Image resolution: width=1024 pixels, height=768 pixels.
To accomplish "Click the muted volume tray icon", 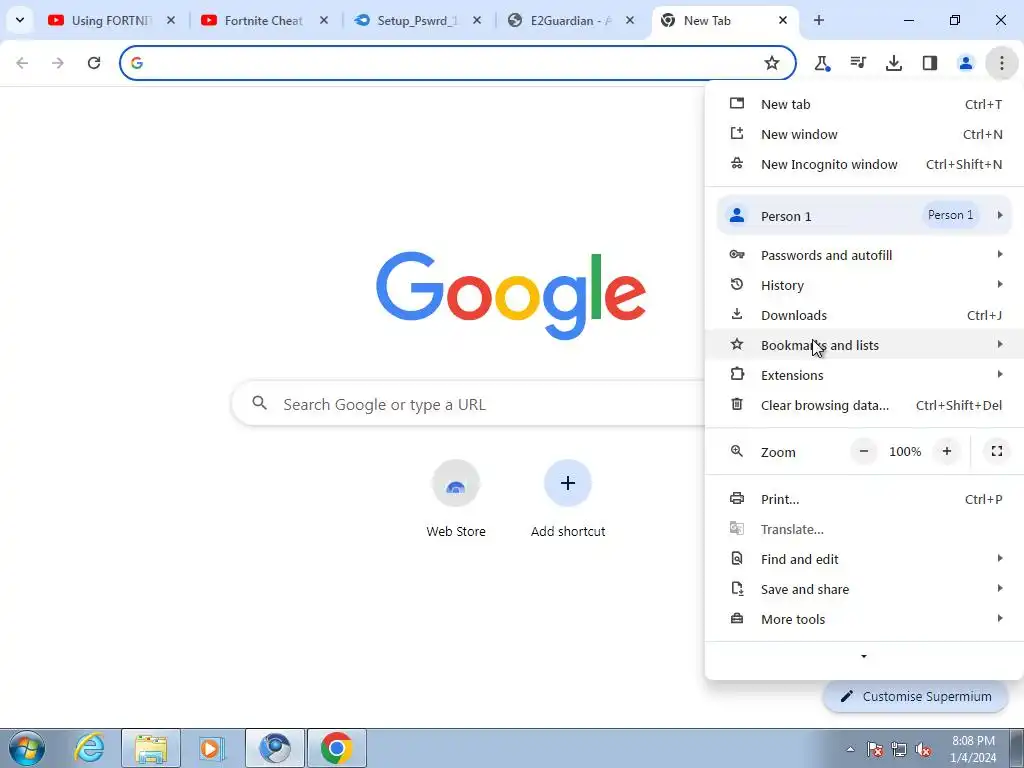I will pyautogui.click(x=923, y=749).
